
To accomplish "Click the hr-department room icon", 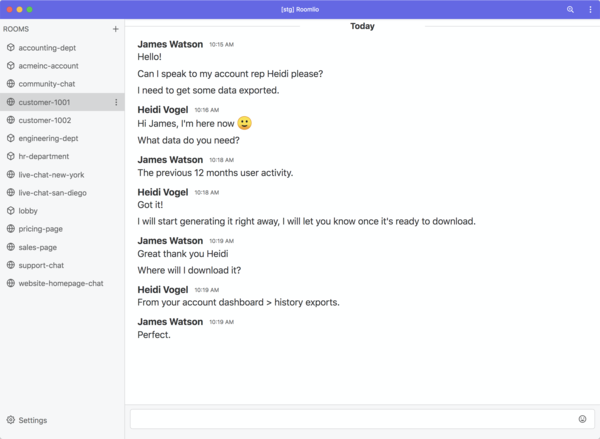I will click(10, 156).
